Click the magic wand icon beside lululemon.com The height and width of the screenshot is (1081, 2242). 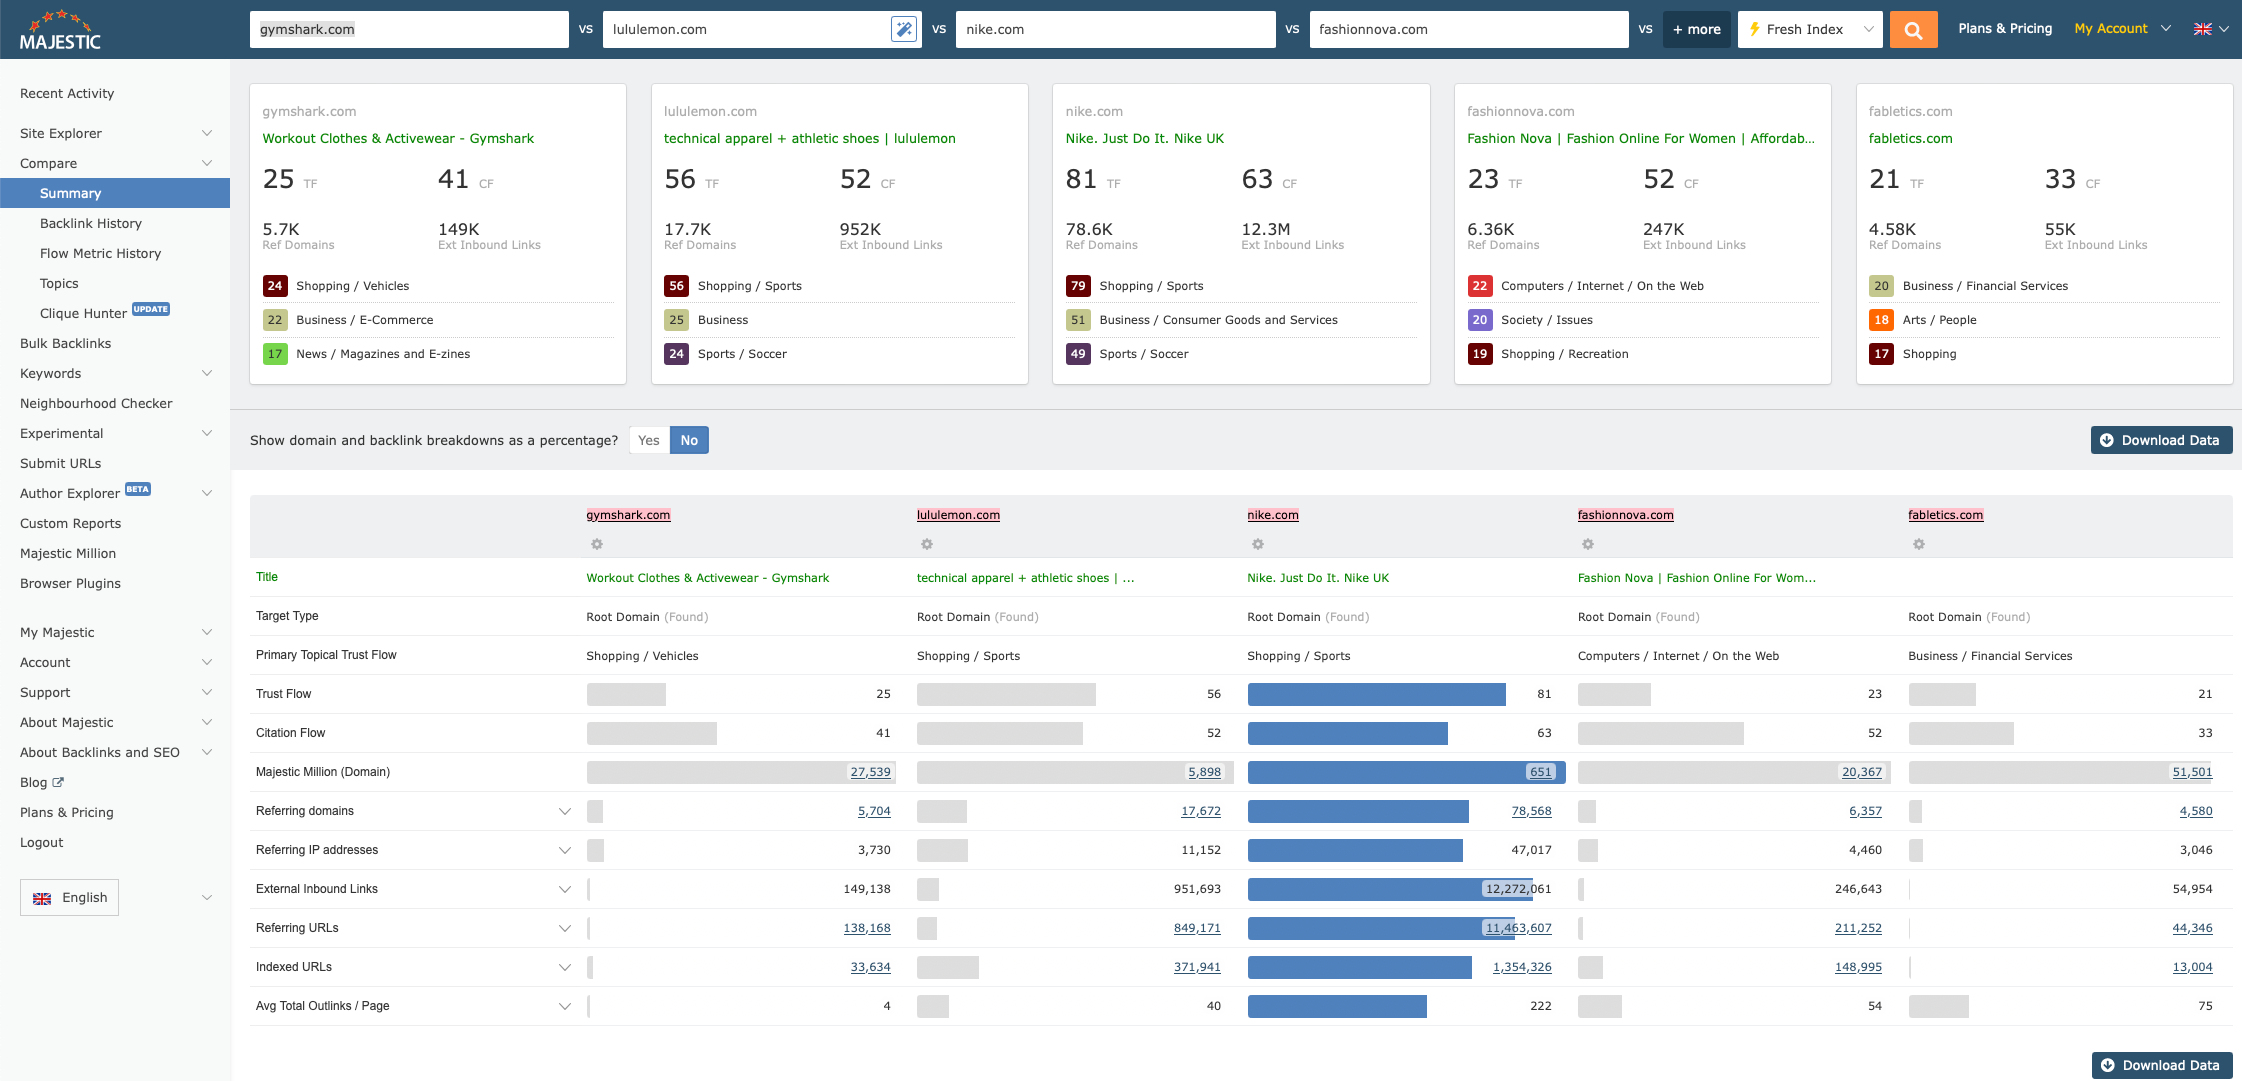903,29
